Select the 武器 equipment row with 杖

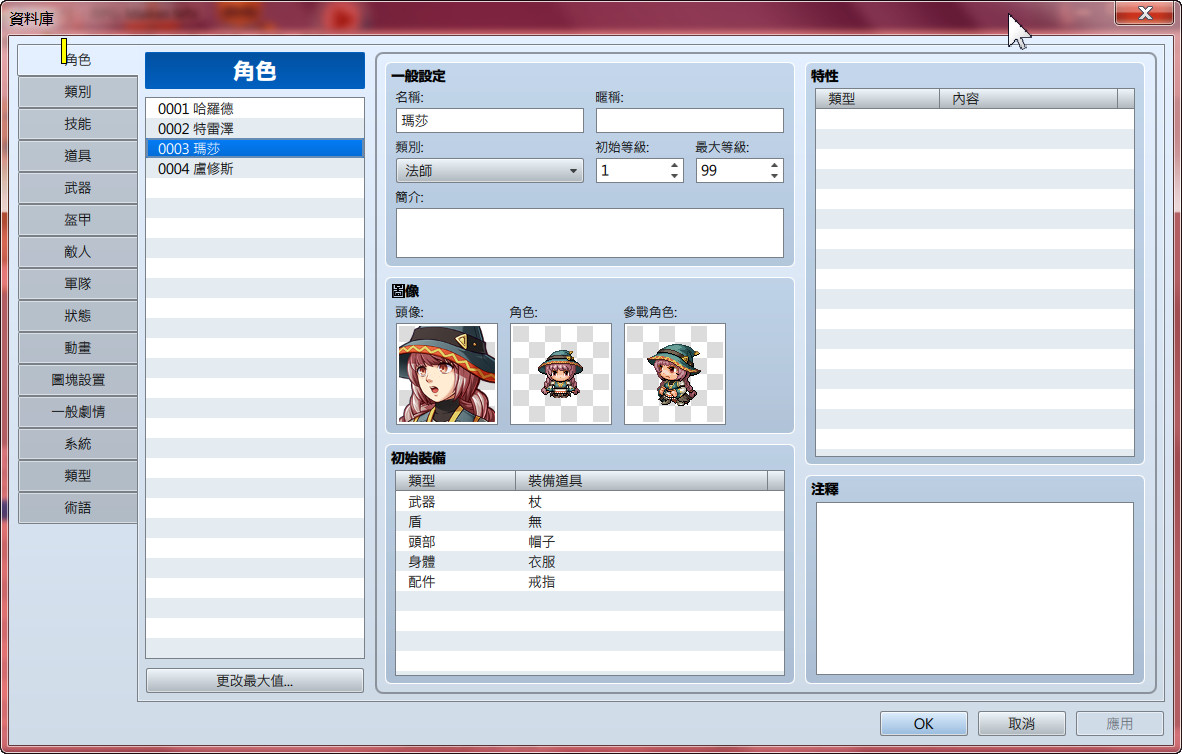589,501
